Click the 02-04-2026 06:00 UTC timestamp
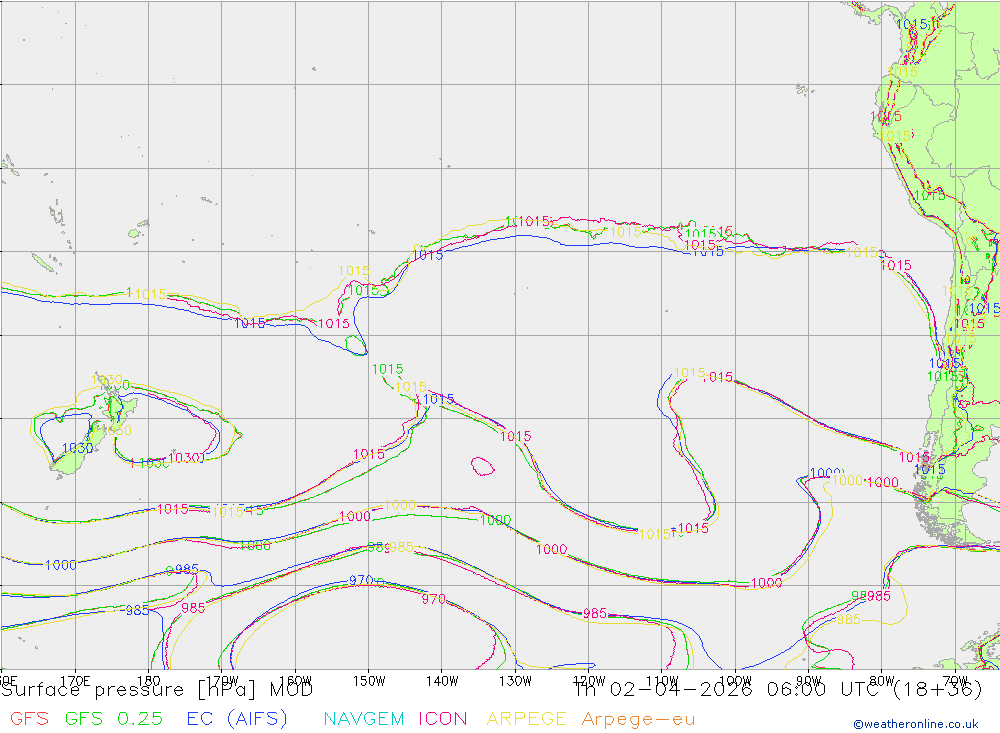This screenshot has height=733, width=1000. point(743,690)
